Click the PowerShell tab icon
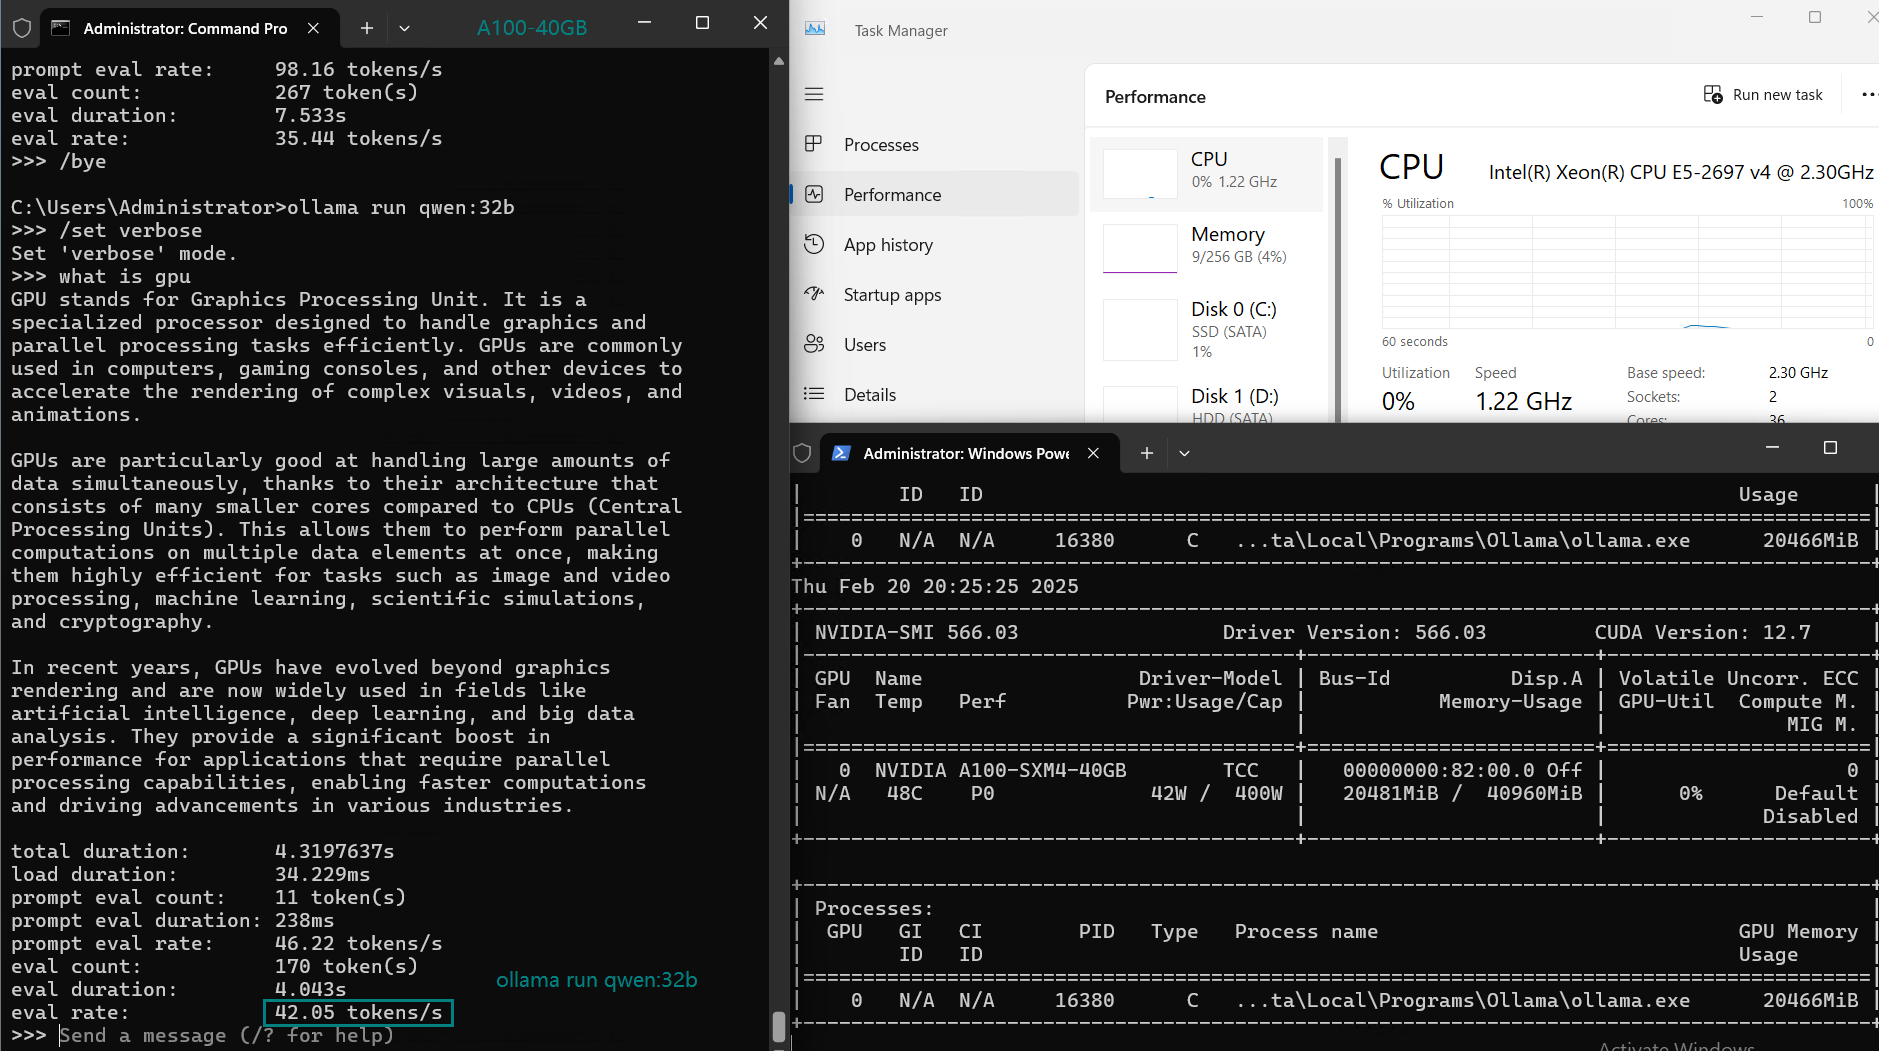 [841, 453]
